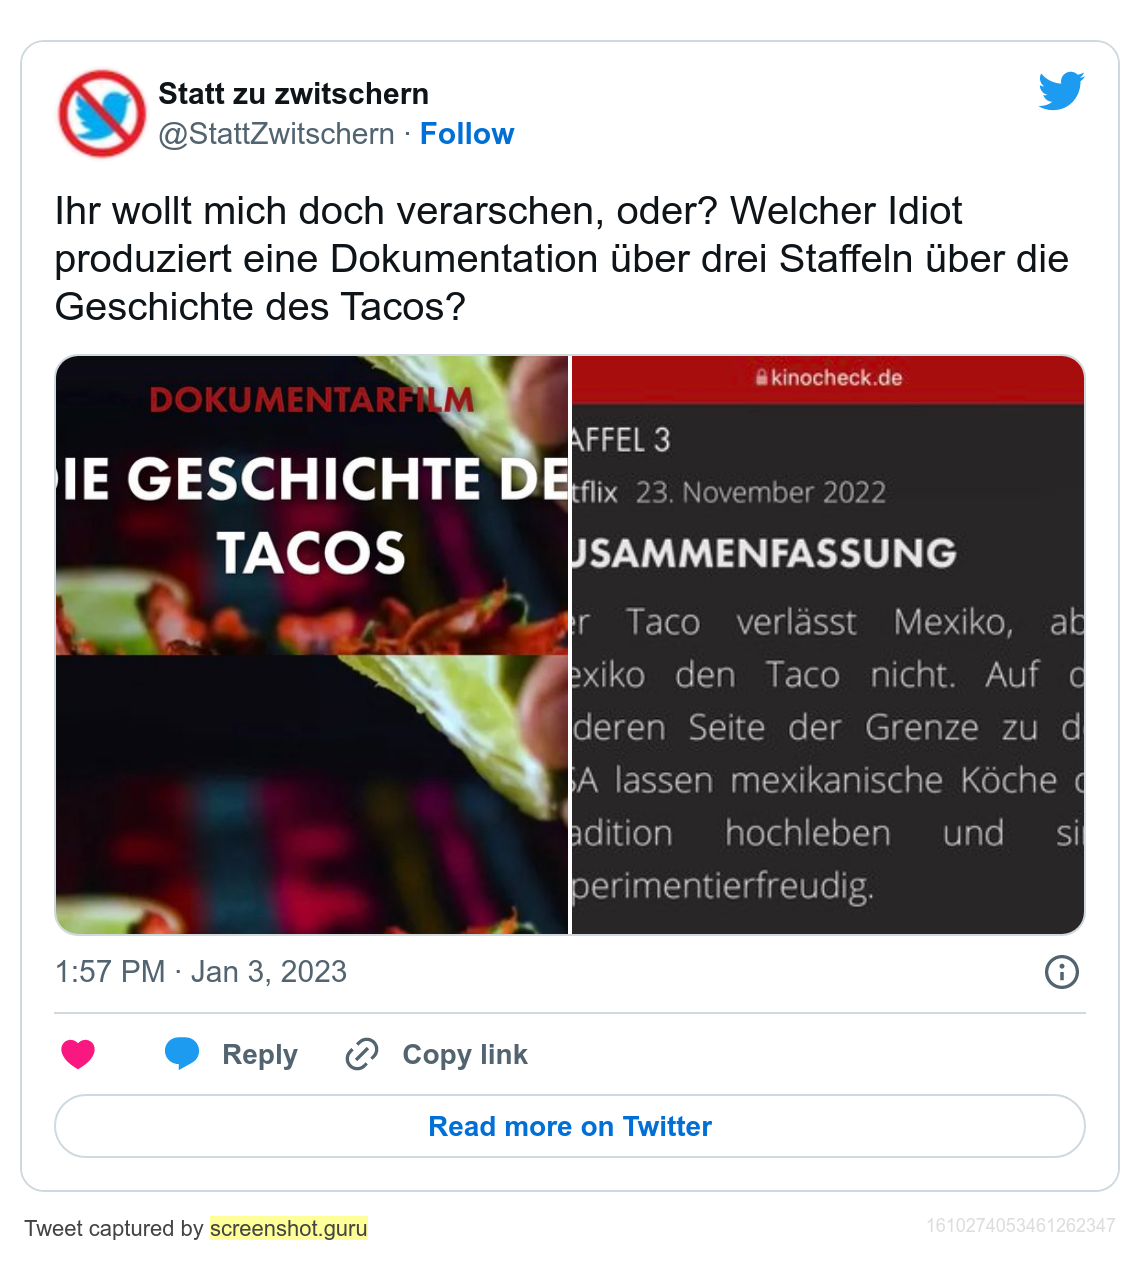Click the tweet text about Tacos documentary
This screenshot has width=1140, height=1284.
[x=561, y=259]
